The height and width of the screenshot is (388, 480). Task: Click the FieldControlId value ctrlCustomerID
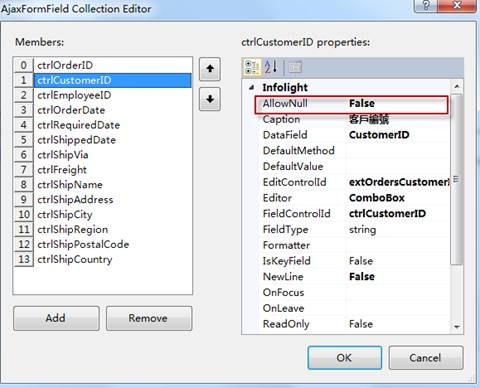coord(387,214)
